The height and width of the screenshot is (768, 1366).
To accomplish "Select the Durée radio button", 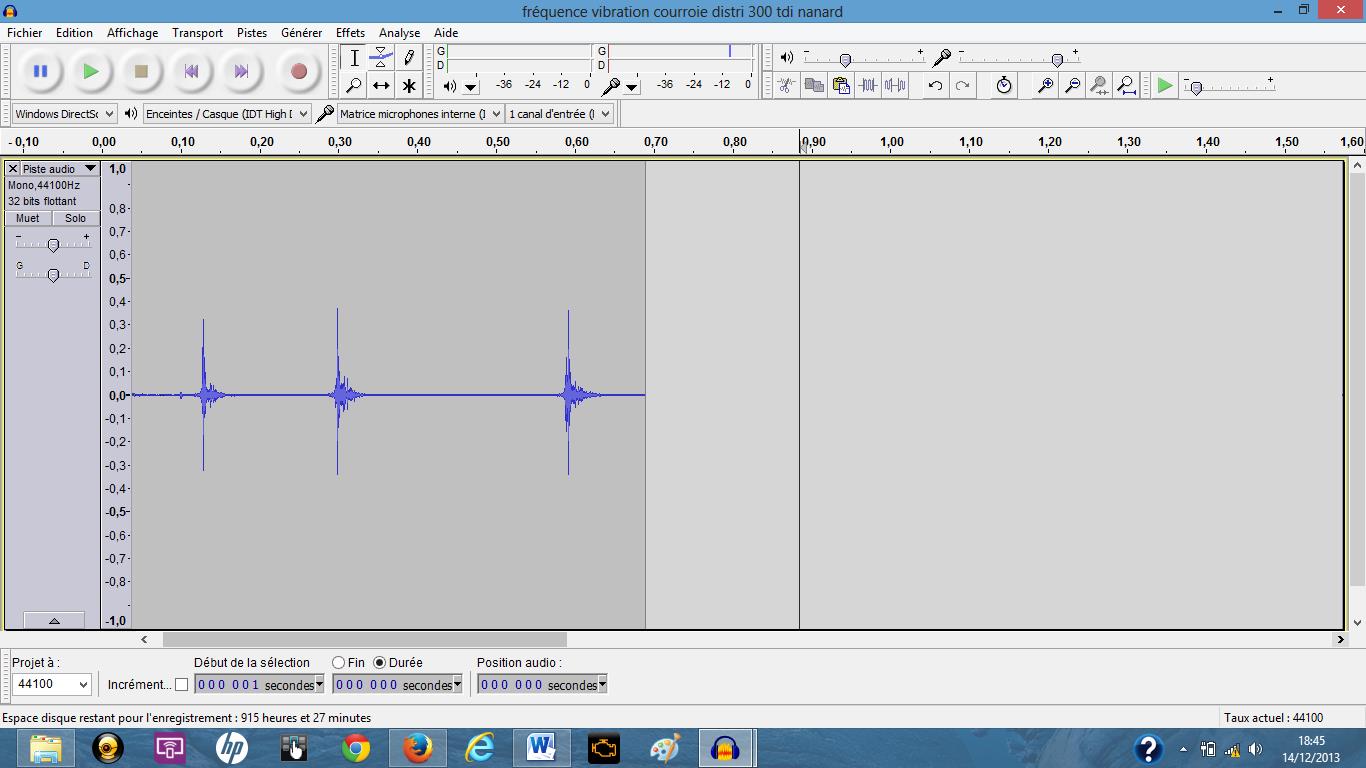I will point(380,663).
